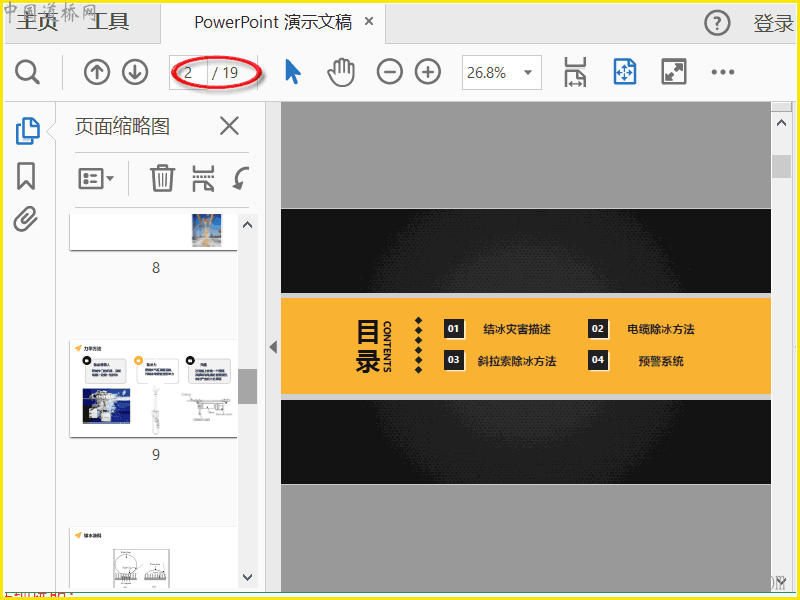Click the / 19 total pages label
The width and height of the screenshot is (800, 600).
coord(225,73)
